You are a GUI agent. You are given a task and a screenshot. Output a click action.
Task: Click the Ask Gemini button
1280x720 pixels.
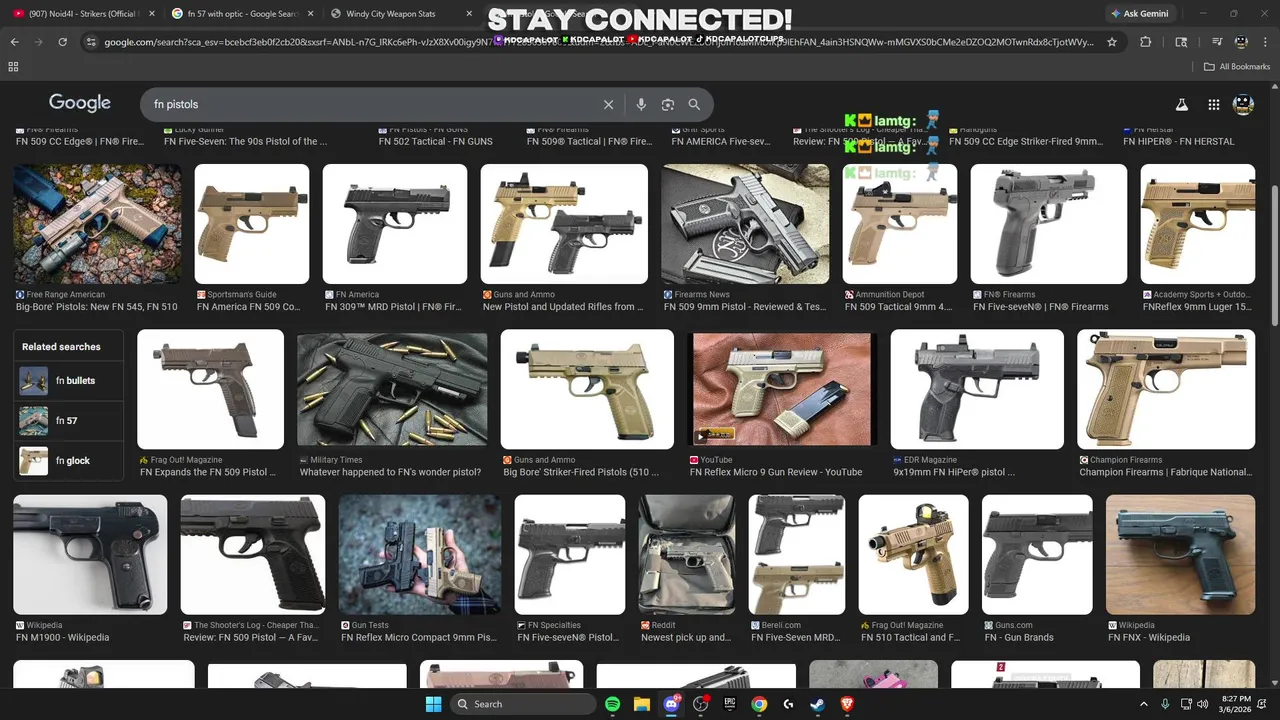(x=1139, y=14)
